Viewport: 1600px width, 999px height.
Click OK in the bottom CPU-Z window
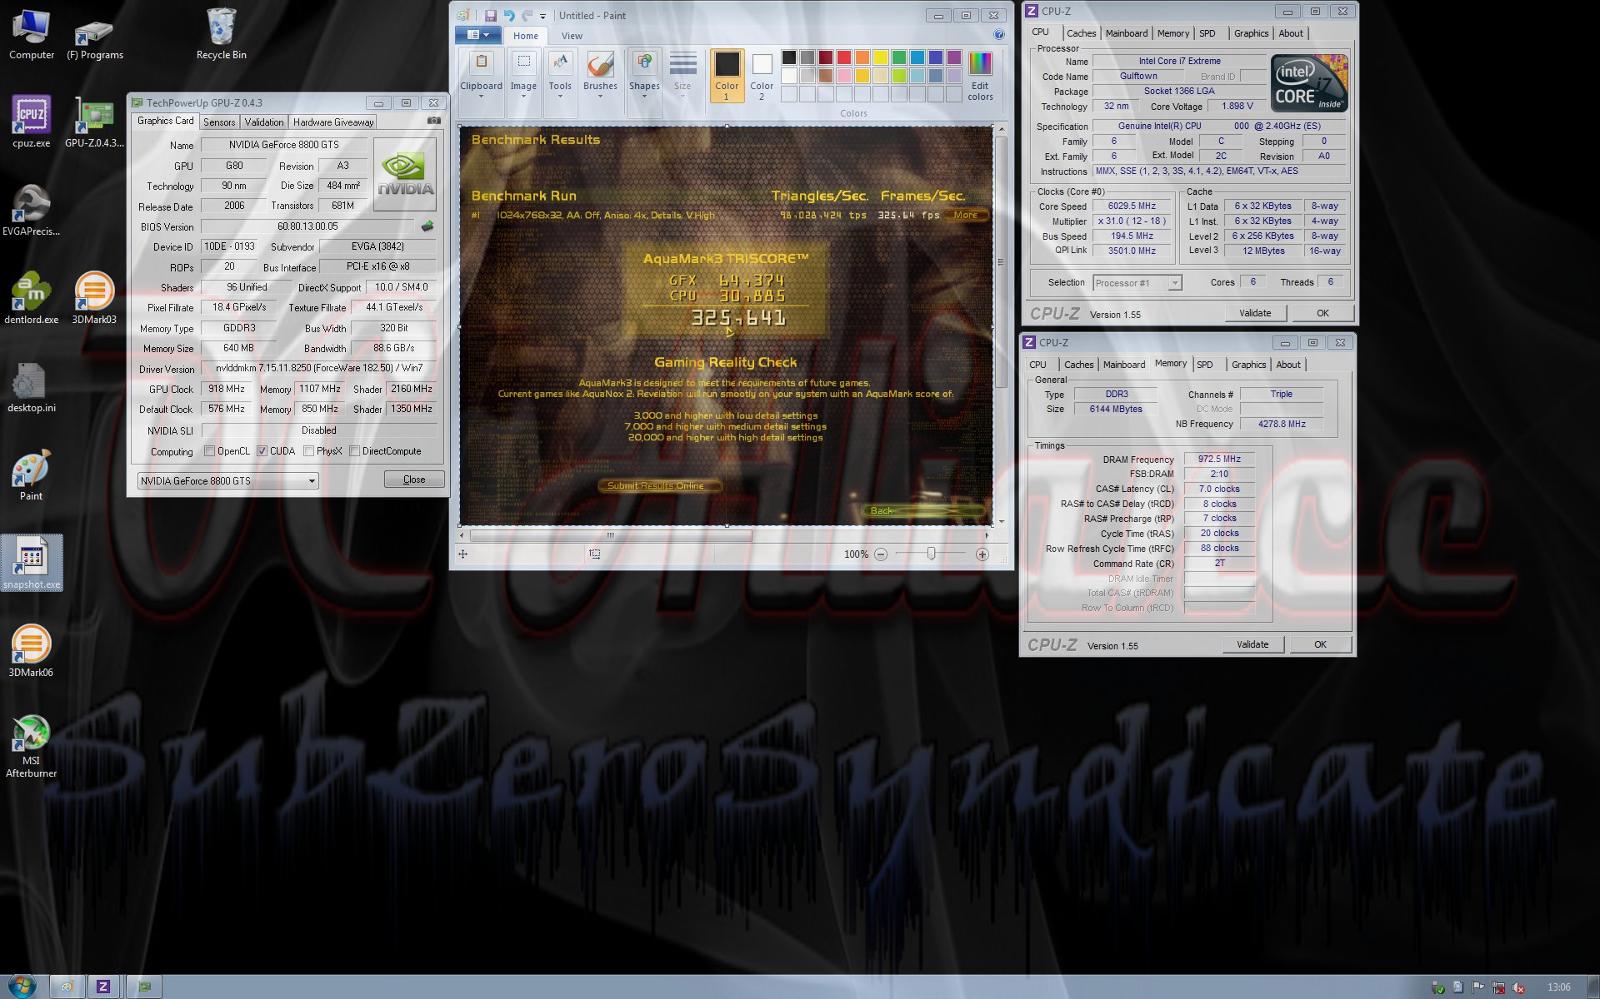point(1320,645)
